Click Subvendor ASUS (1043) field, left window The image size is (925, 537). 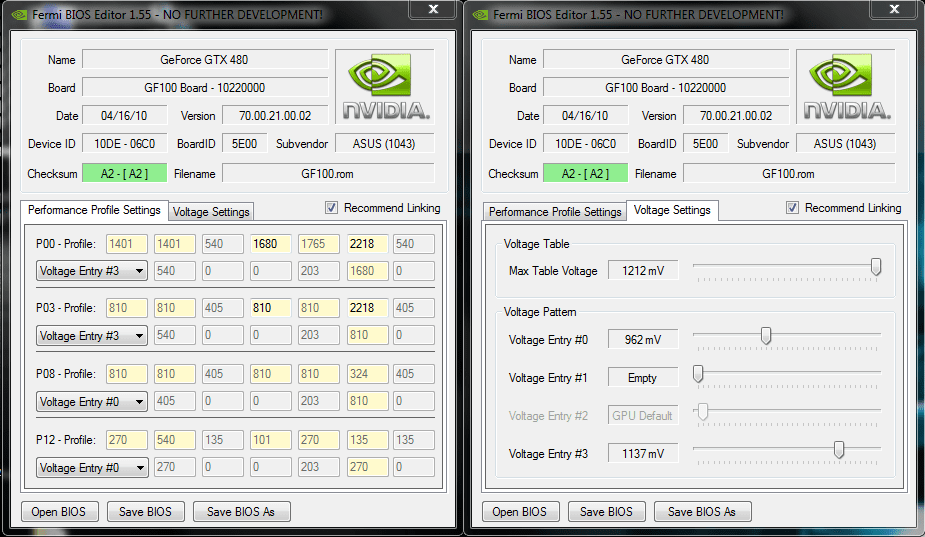pos(385,143)
